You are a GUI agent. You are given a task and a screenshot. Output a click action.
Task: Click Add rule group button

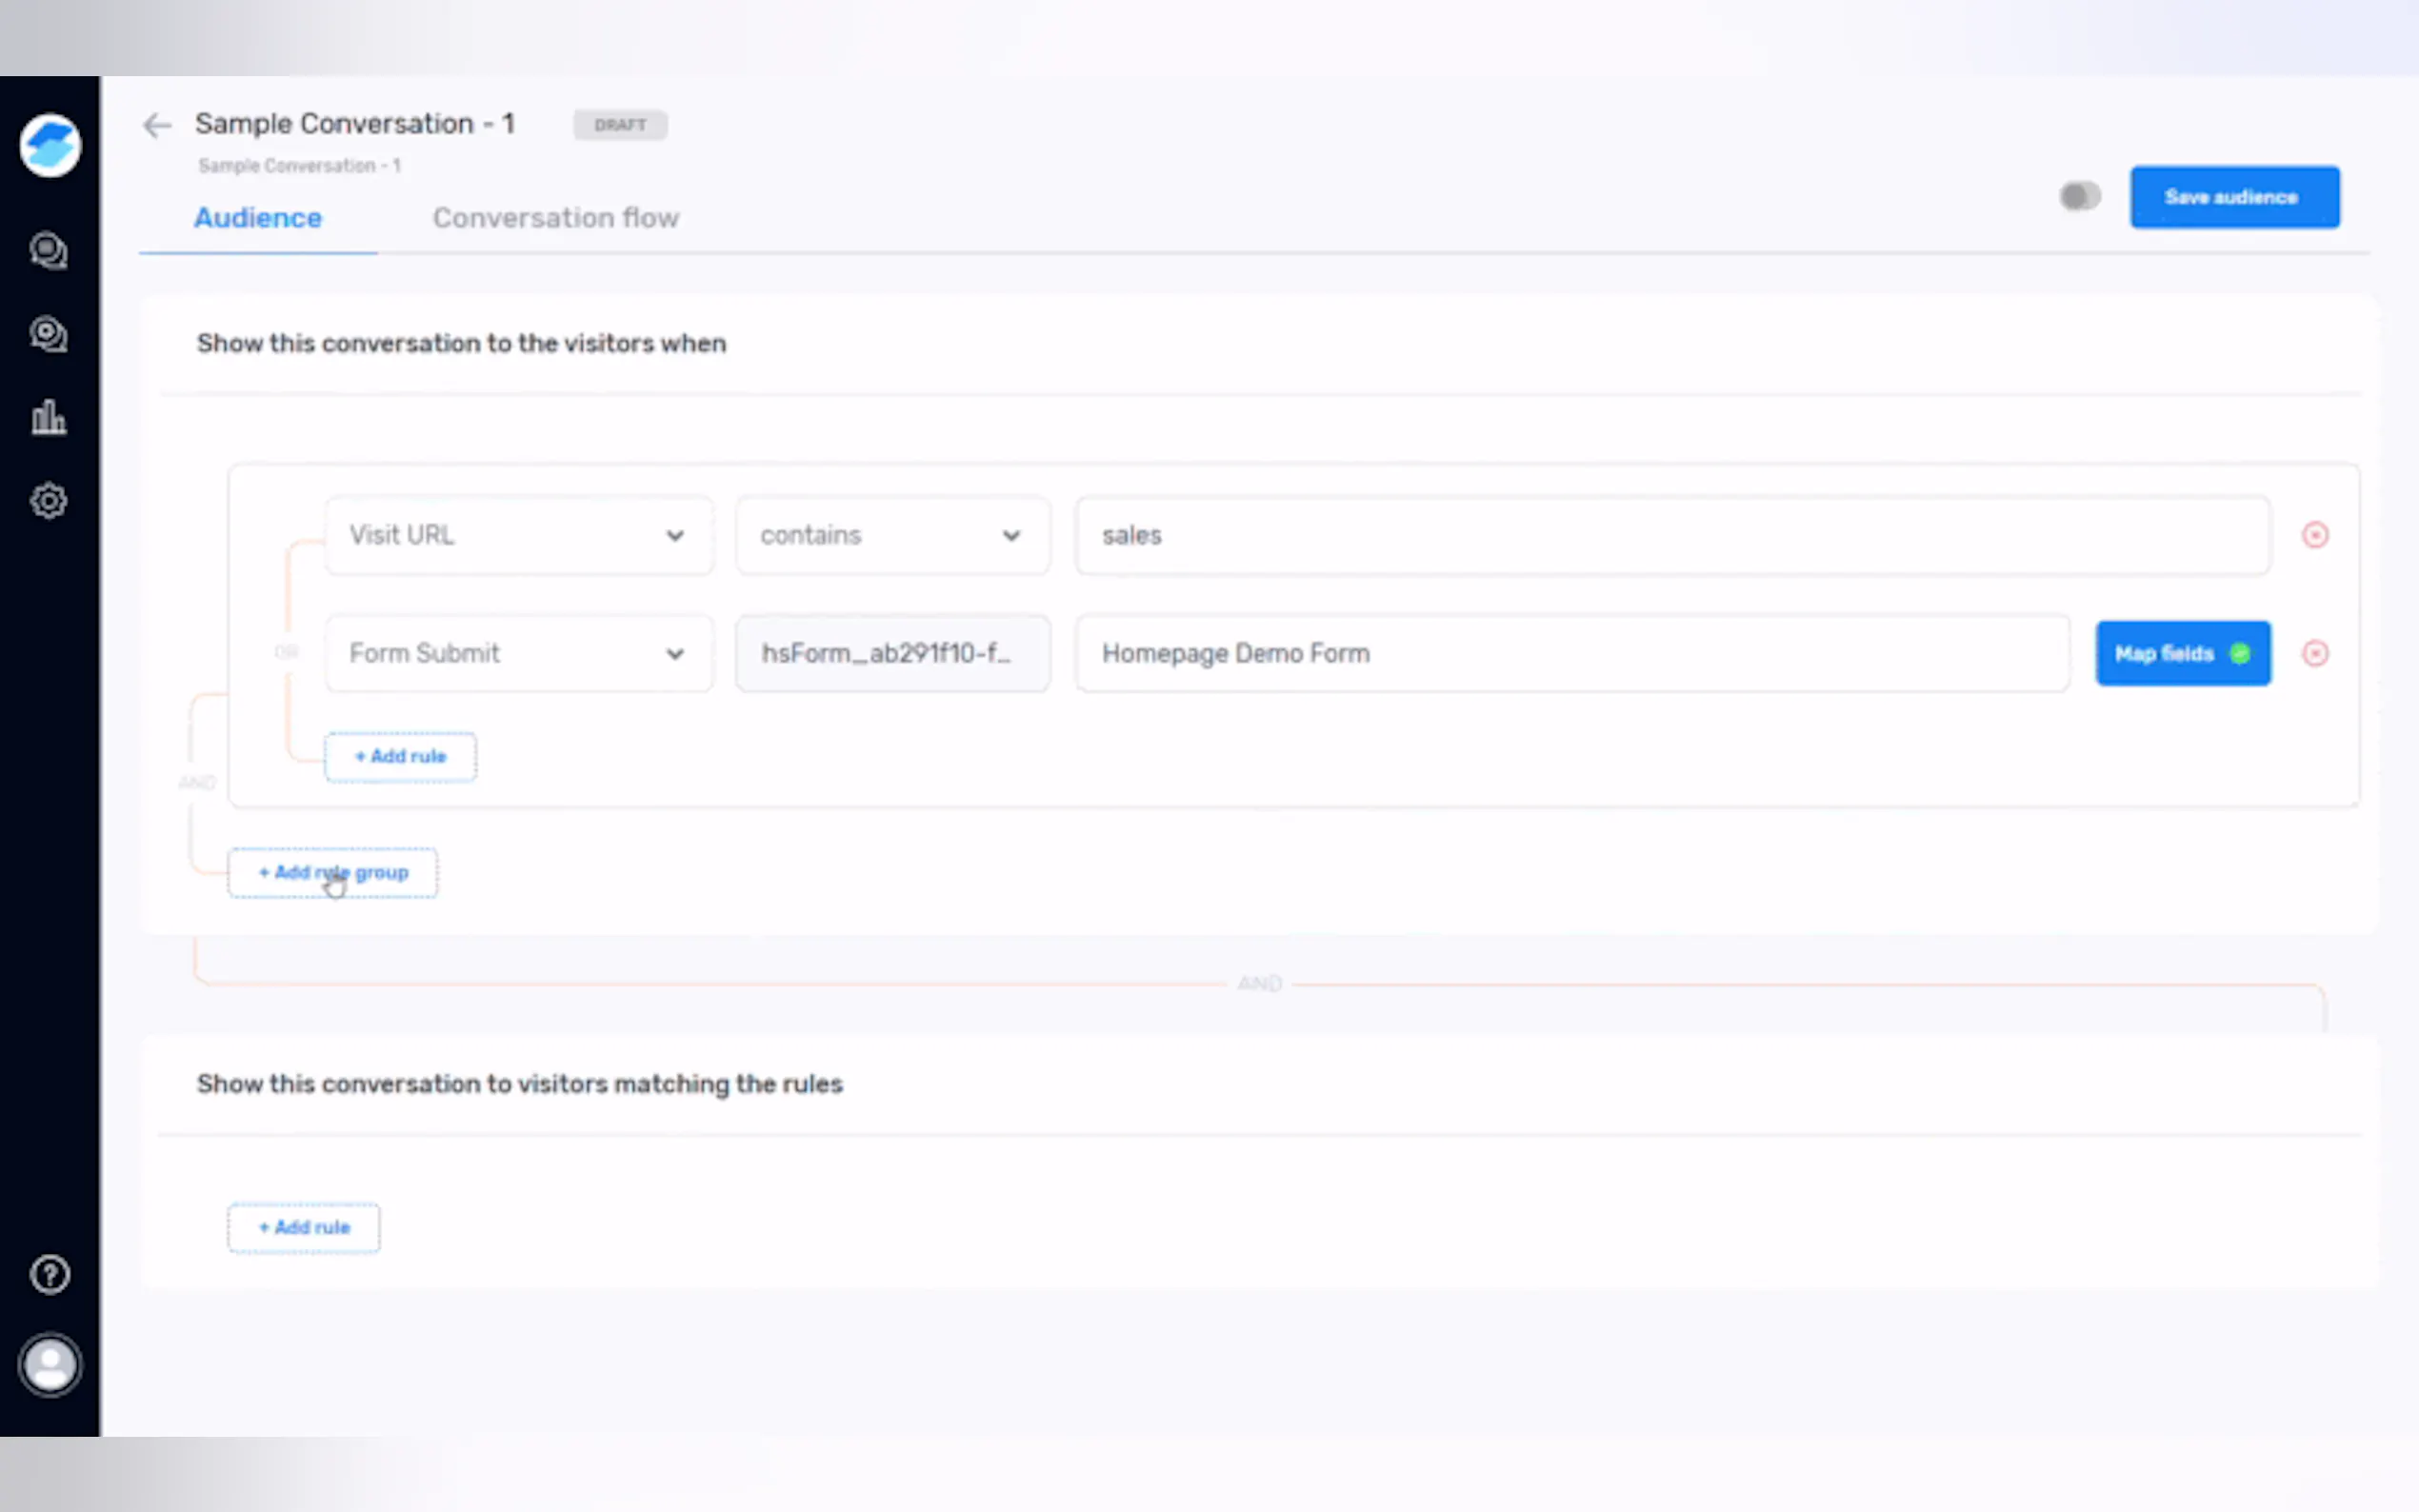(x=333, y=872)
